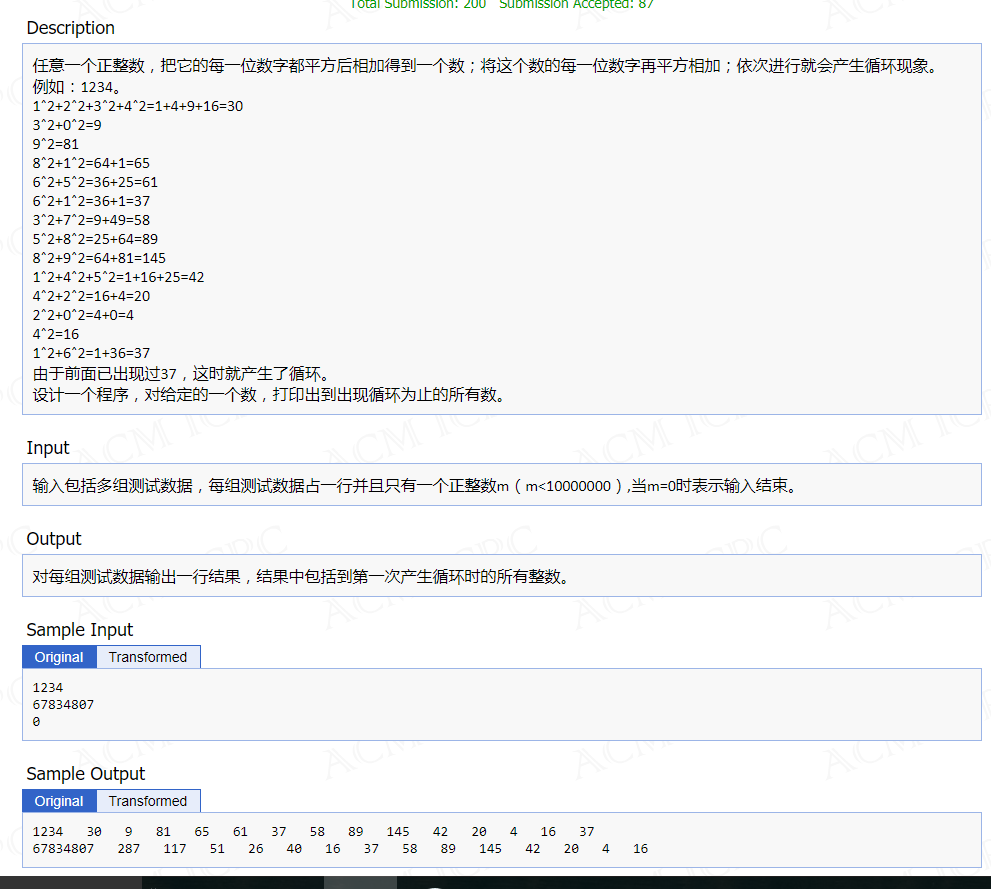Click the line "6^2+5^2=36+25=61"
Viewport: 991px width, 889px height.
coord(95,182)
